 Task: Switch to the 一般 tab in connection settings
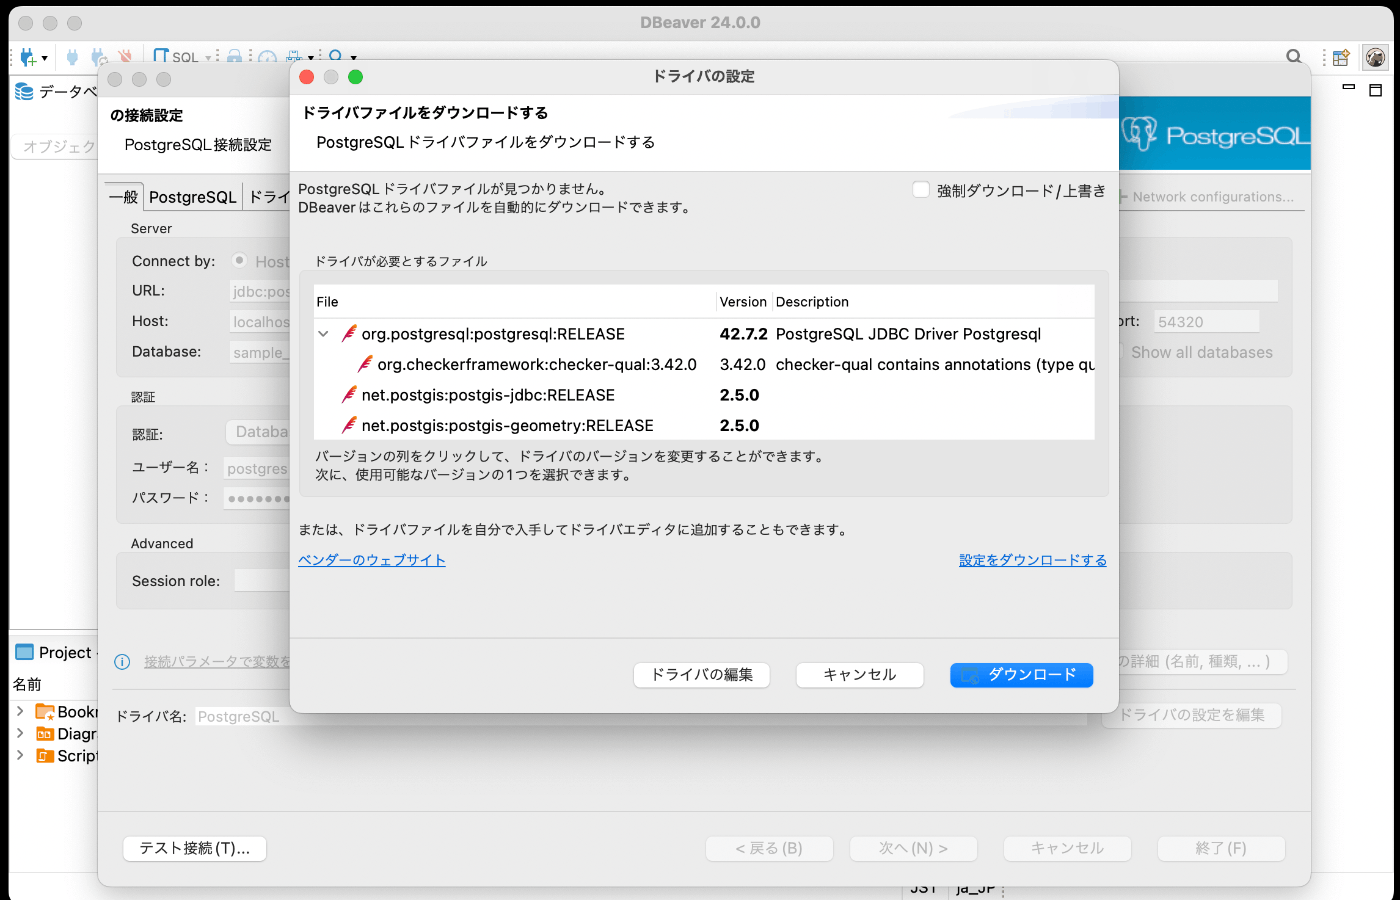(123, 197)
